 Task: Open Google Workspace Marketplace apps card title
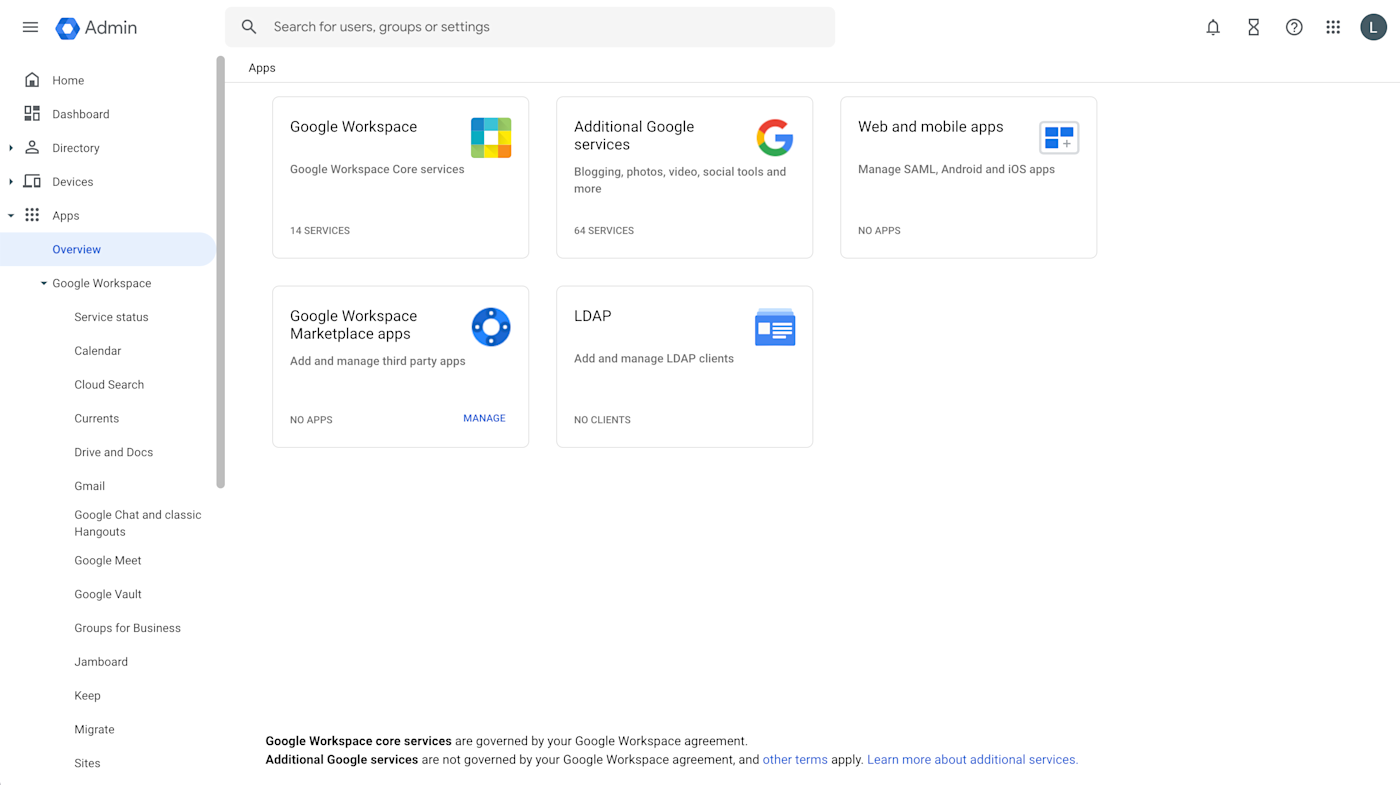pos(353,325)
